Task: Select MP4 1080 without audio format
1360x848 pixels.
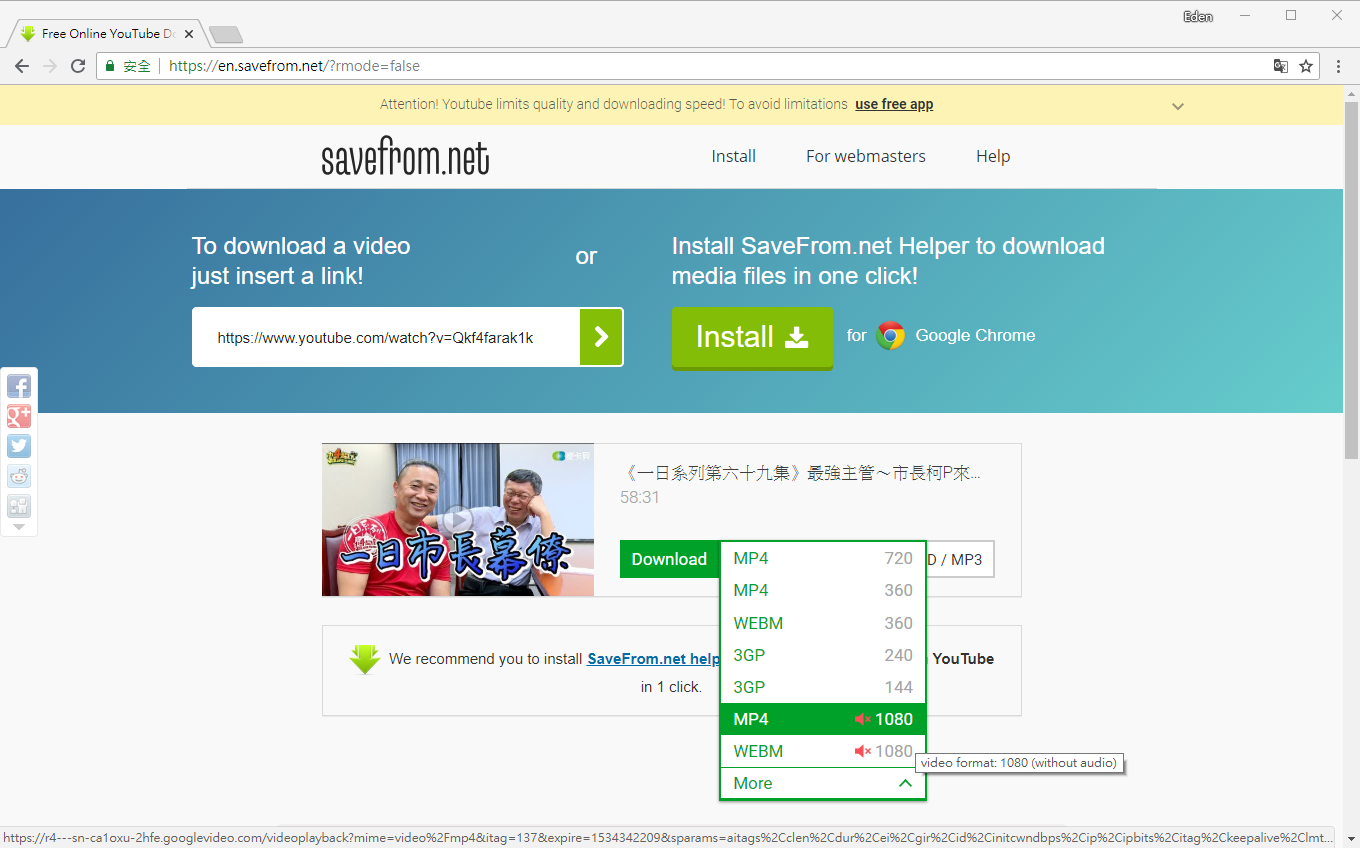Action: coord(823,719)
